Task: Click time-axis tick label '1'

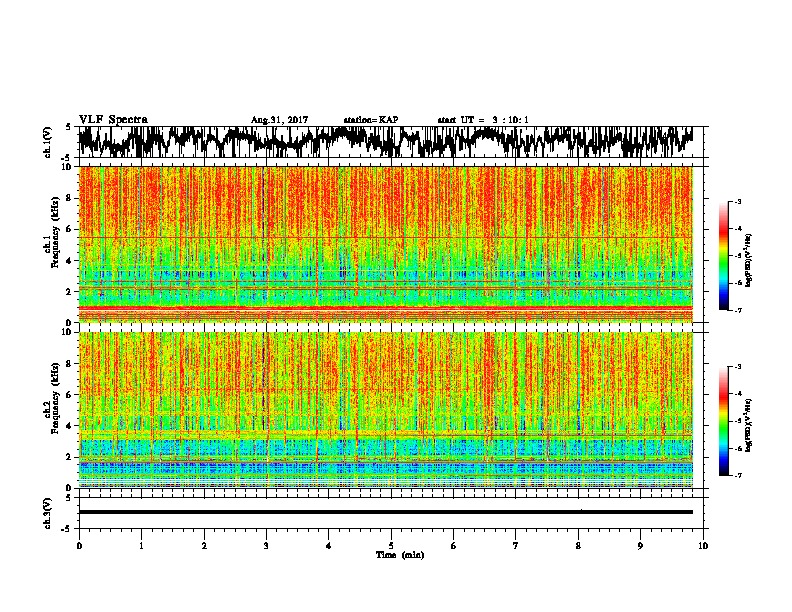Action: [x=141, y=546]
